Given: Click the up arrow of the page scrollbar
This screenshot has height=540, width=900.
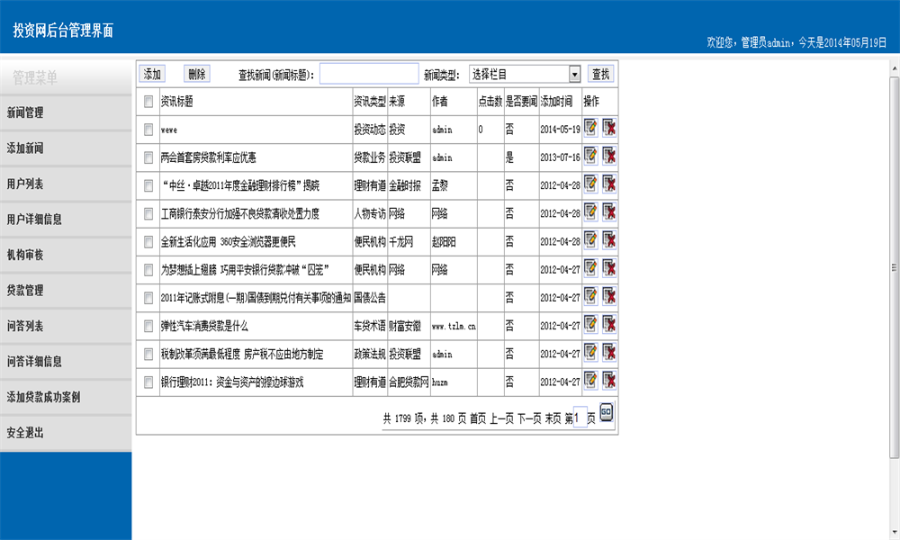Looking at the screenshot, I should point(894,69).
